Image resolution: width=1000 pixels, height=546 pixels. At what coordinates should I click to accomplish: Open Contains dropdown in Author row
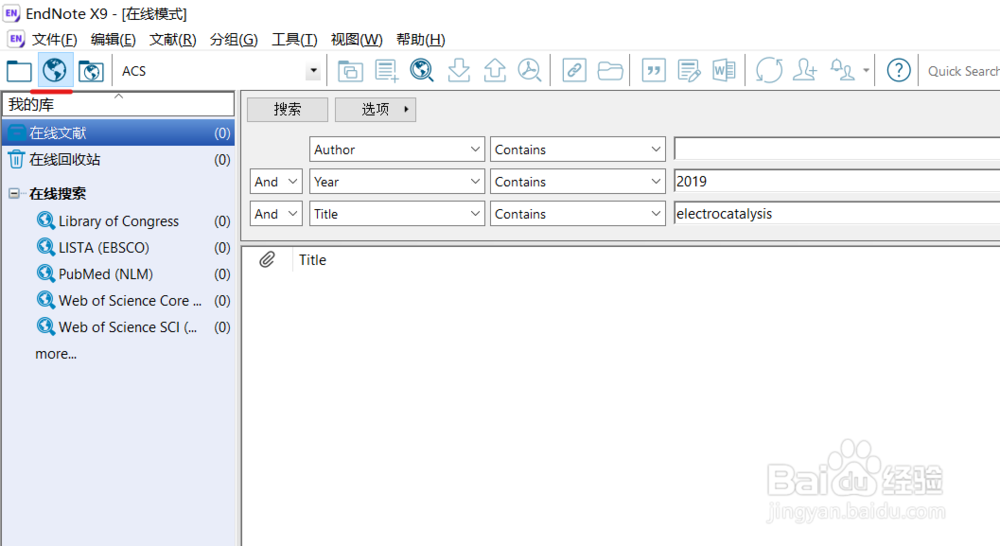578,149
